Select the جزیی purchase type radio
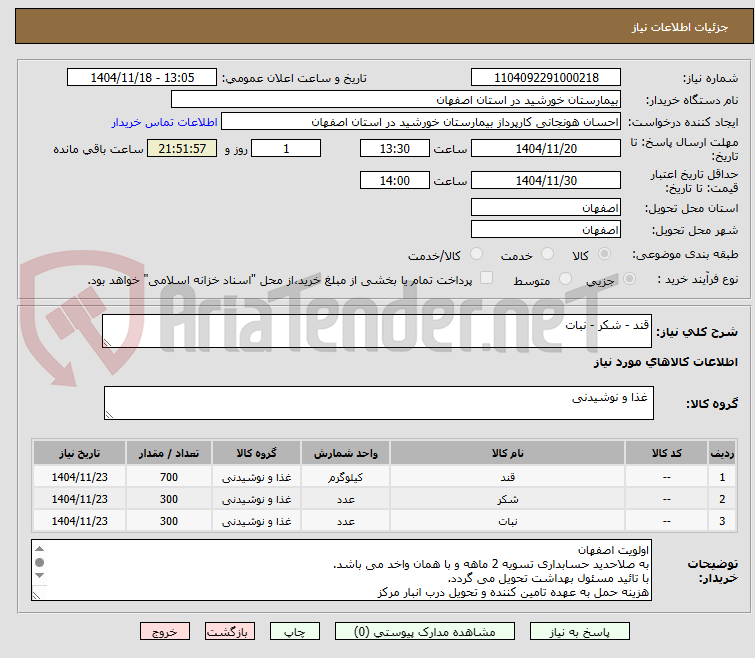 point(629,279)
